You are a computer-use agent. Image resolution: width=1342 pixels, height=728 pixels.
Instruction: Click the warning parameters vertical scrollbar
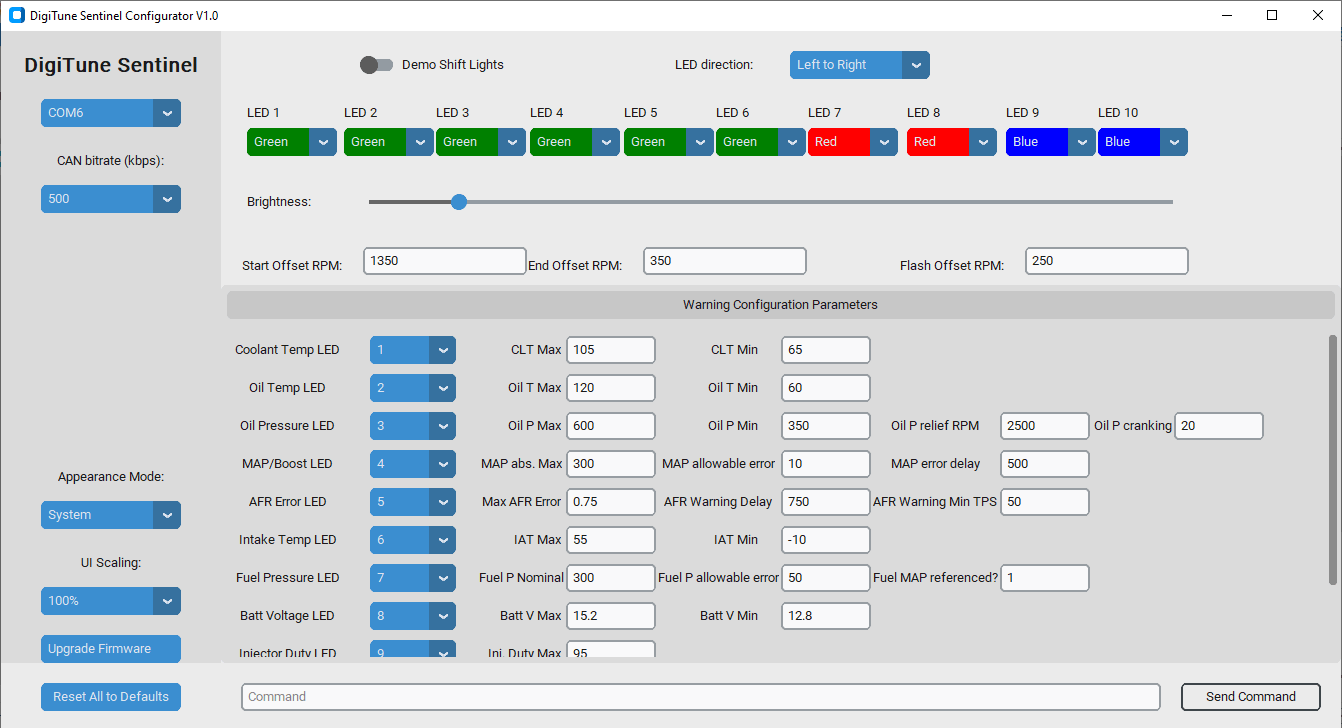click(1333, 460)
